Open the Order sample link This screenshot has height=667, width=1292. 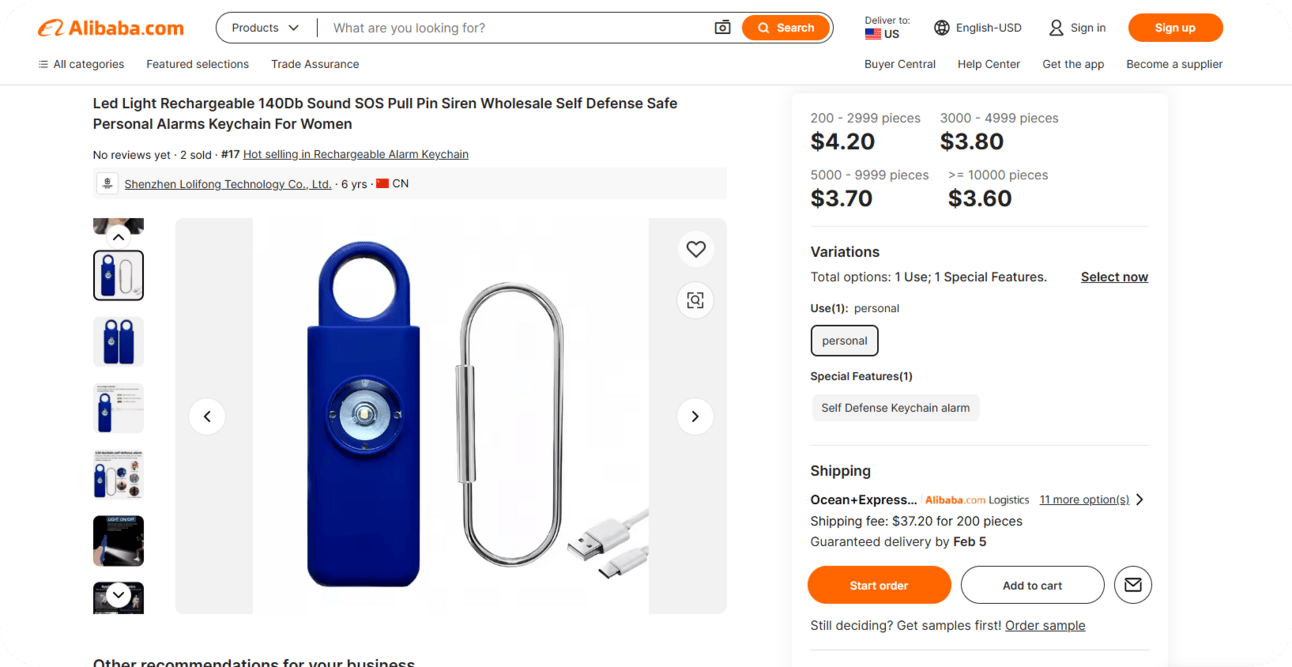[1045, 625]
